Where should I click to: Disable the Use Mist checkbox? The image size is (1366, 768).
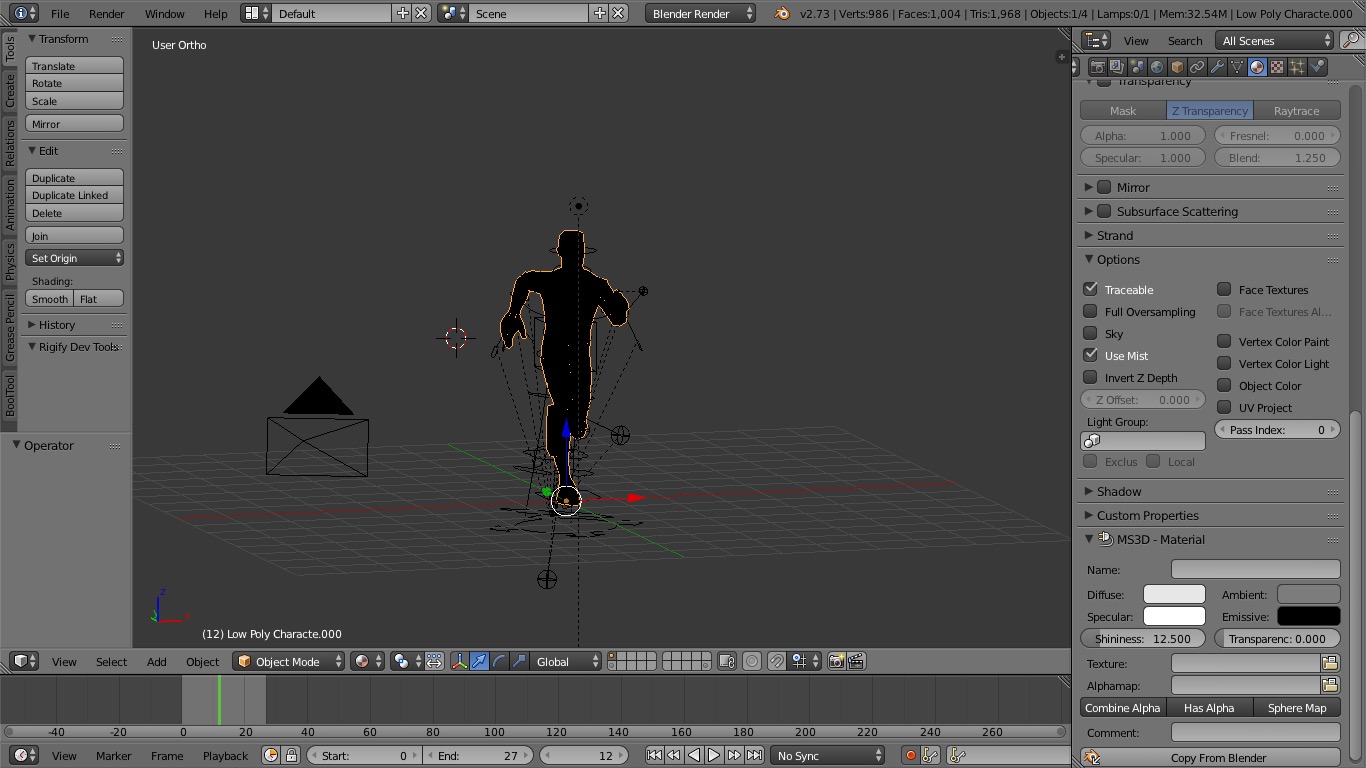(x=1091, y=355)
